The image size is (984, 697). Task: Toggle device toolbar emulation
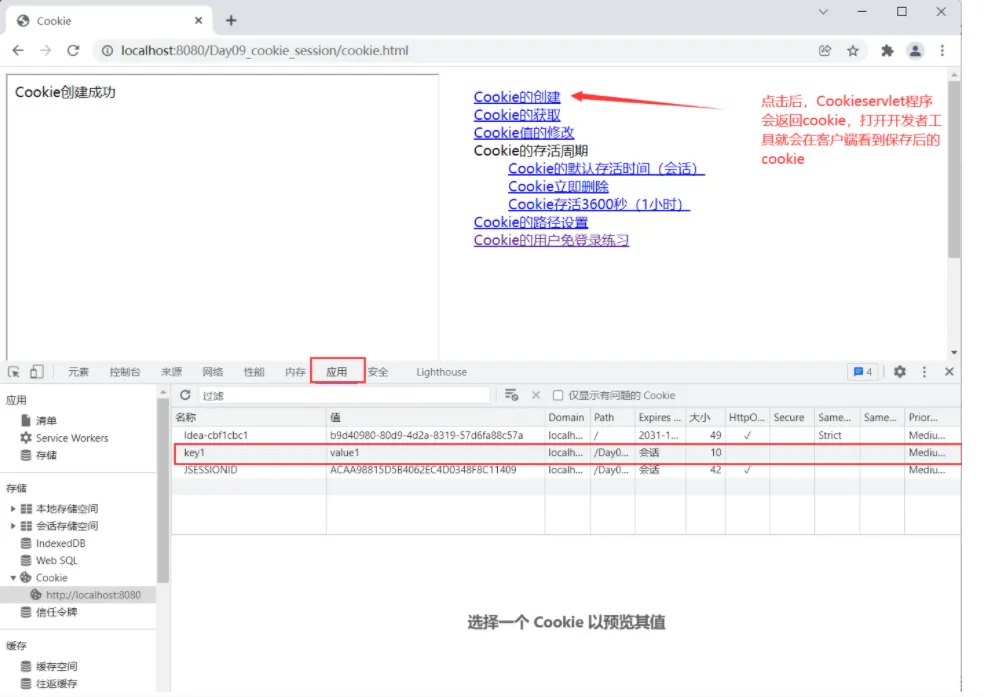coord(36,372)
